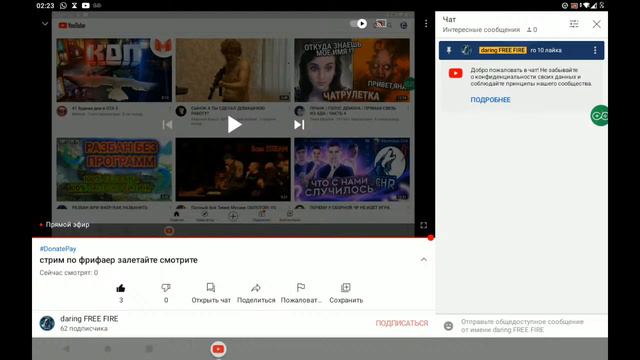
Task: Select the РАЗБАН БЕЗ ПРОГРАММ thumbnail
Action: 114,169
